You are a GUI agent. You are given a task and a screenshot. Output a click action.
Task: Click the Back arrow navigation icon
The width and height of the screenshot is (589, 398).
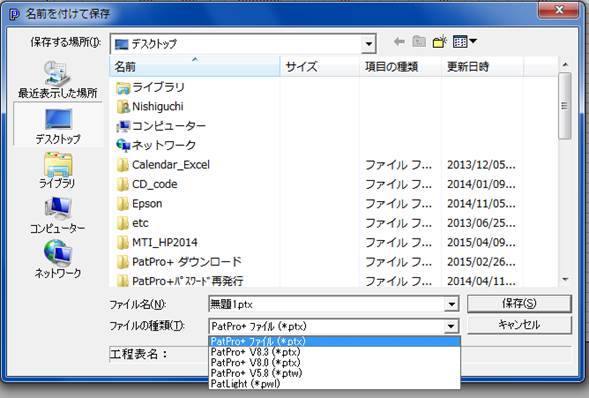399,42
